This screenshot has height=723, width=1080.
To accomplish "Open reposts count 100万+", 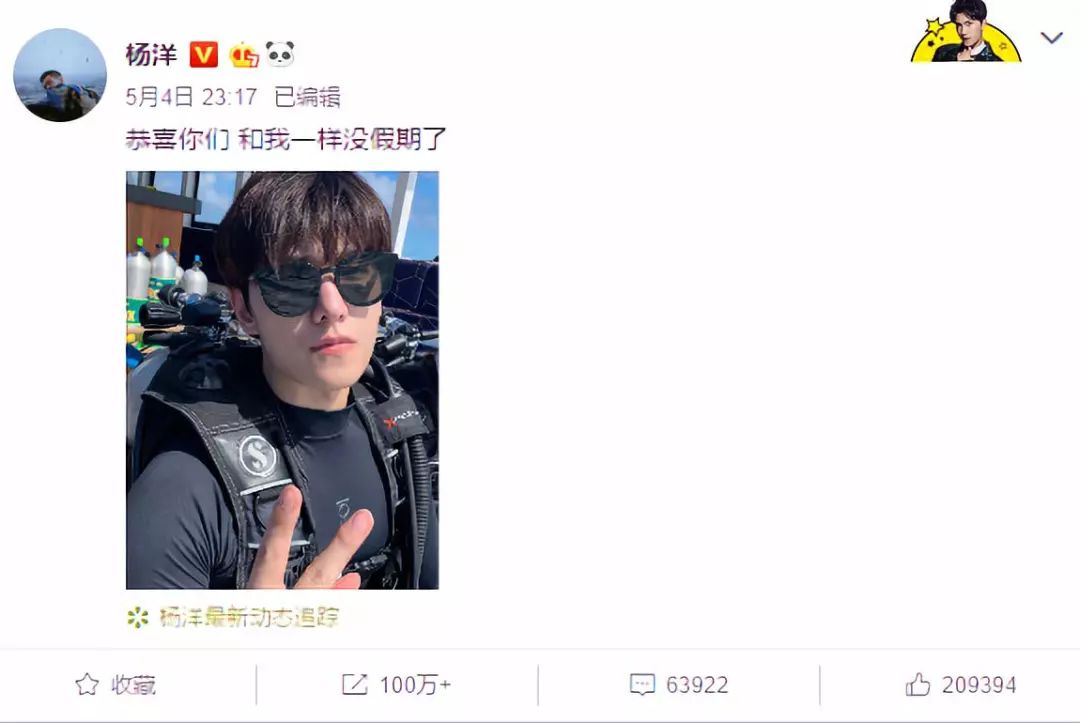I will click(415, 685).
